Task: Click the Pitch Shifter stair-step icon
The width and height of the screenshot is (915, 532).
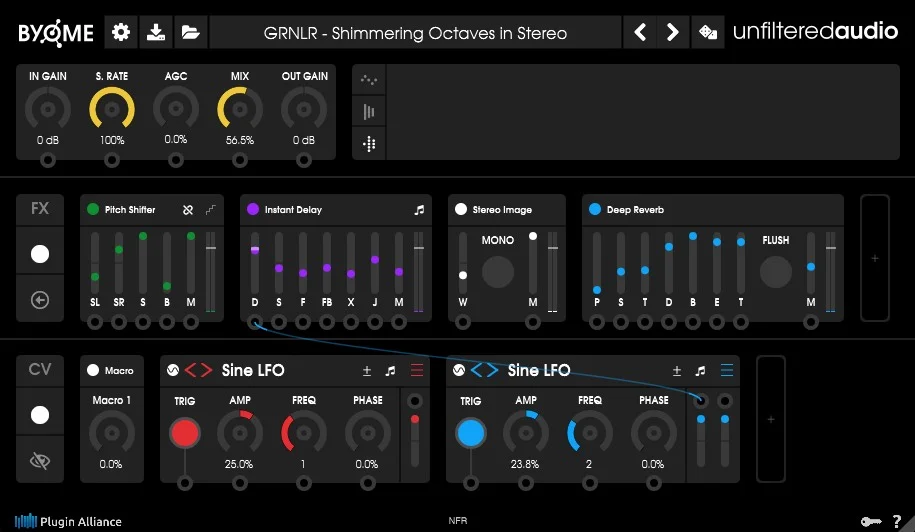Action: point(211,209)
